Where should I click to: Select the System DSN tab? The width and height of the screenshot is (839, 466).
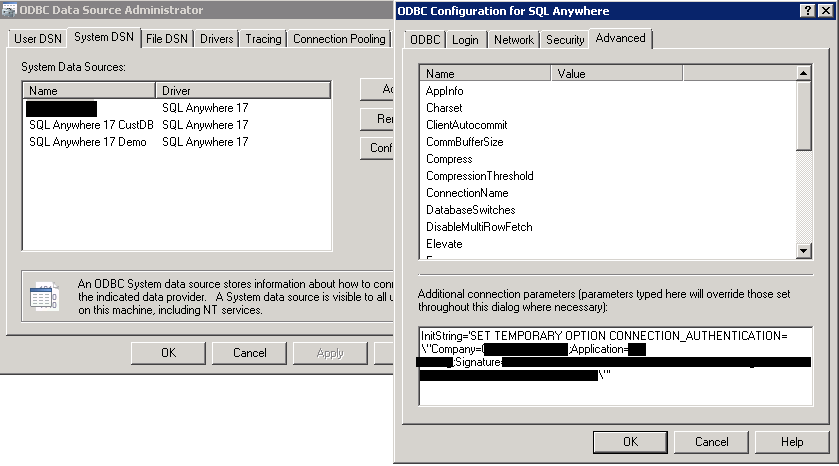(x=104, y=37)
